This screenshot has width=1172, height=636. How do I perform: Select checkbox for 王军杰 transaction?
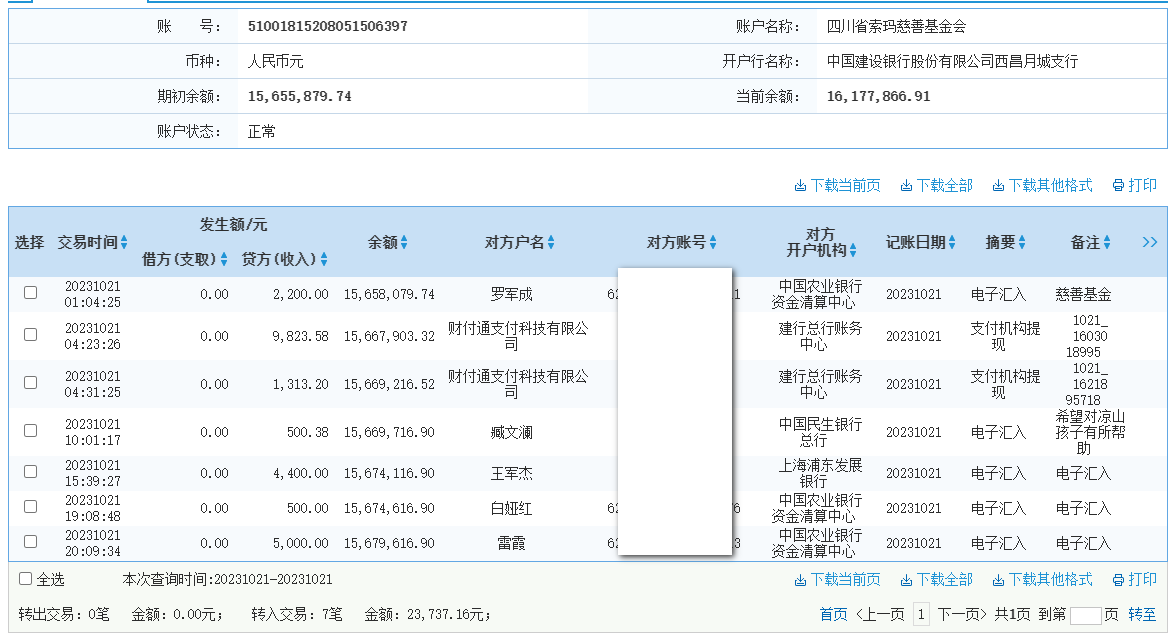pos(31,472)
